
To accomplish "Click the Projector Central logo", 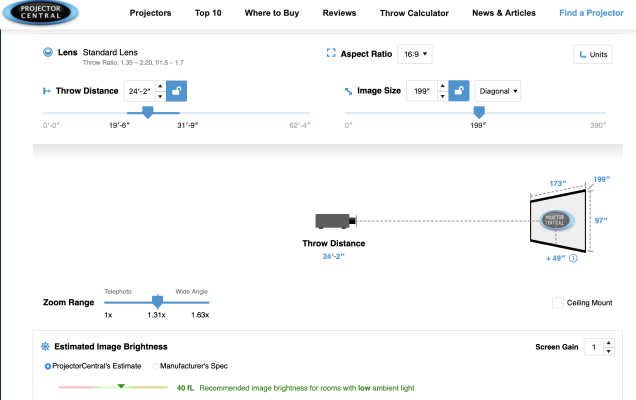I will (41, 12).
